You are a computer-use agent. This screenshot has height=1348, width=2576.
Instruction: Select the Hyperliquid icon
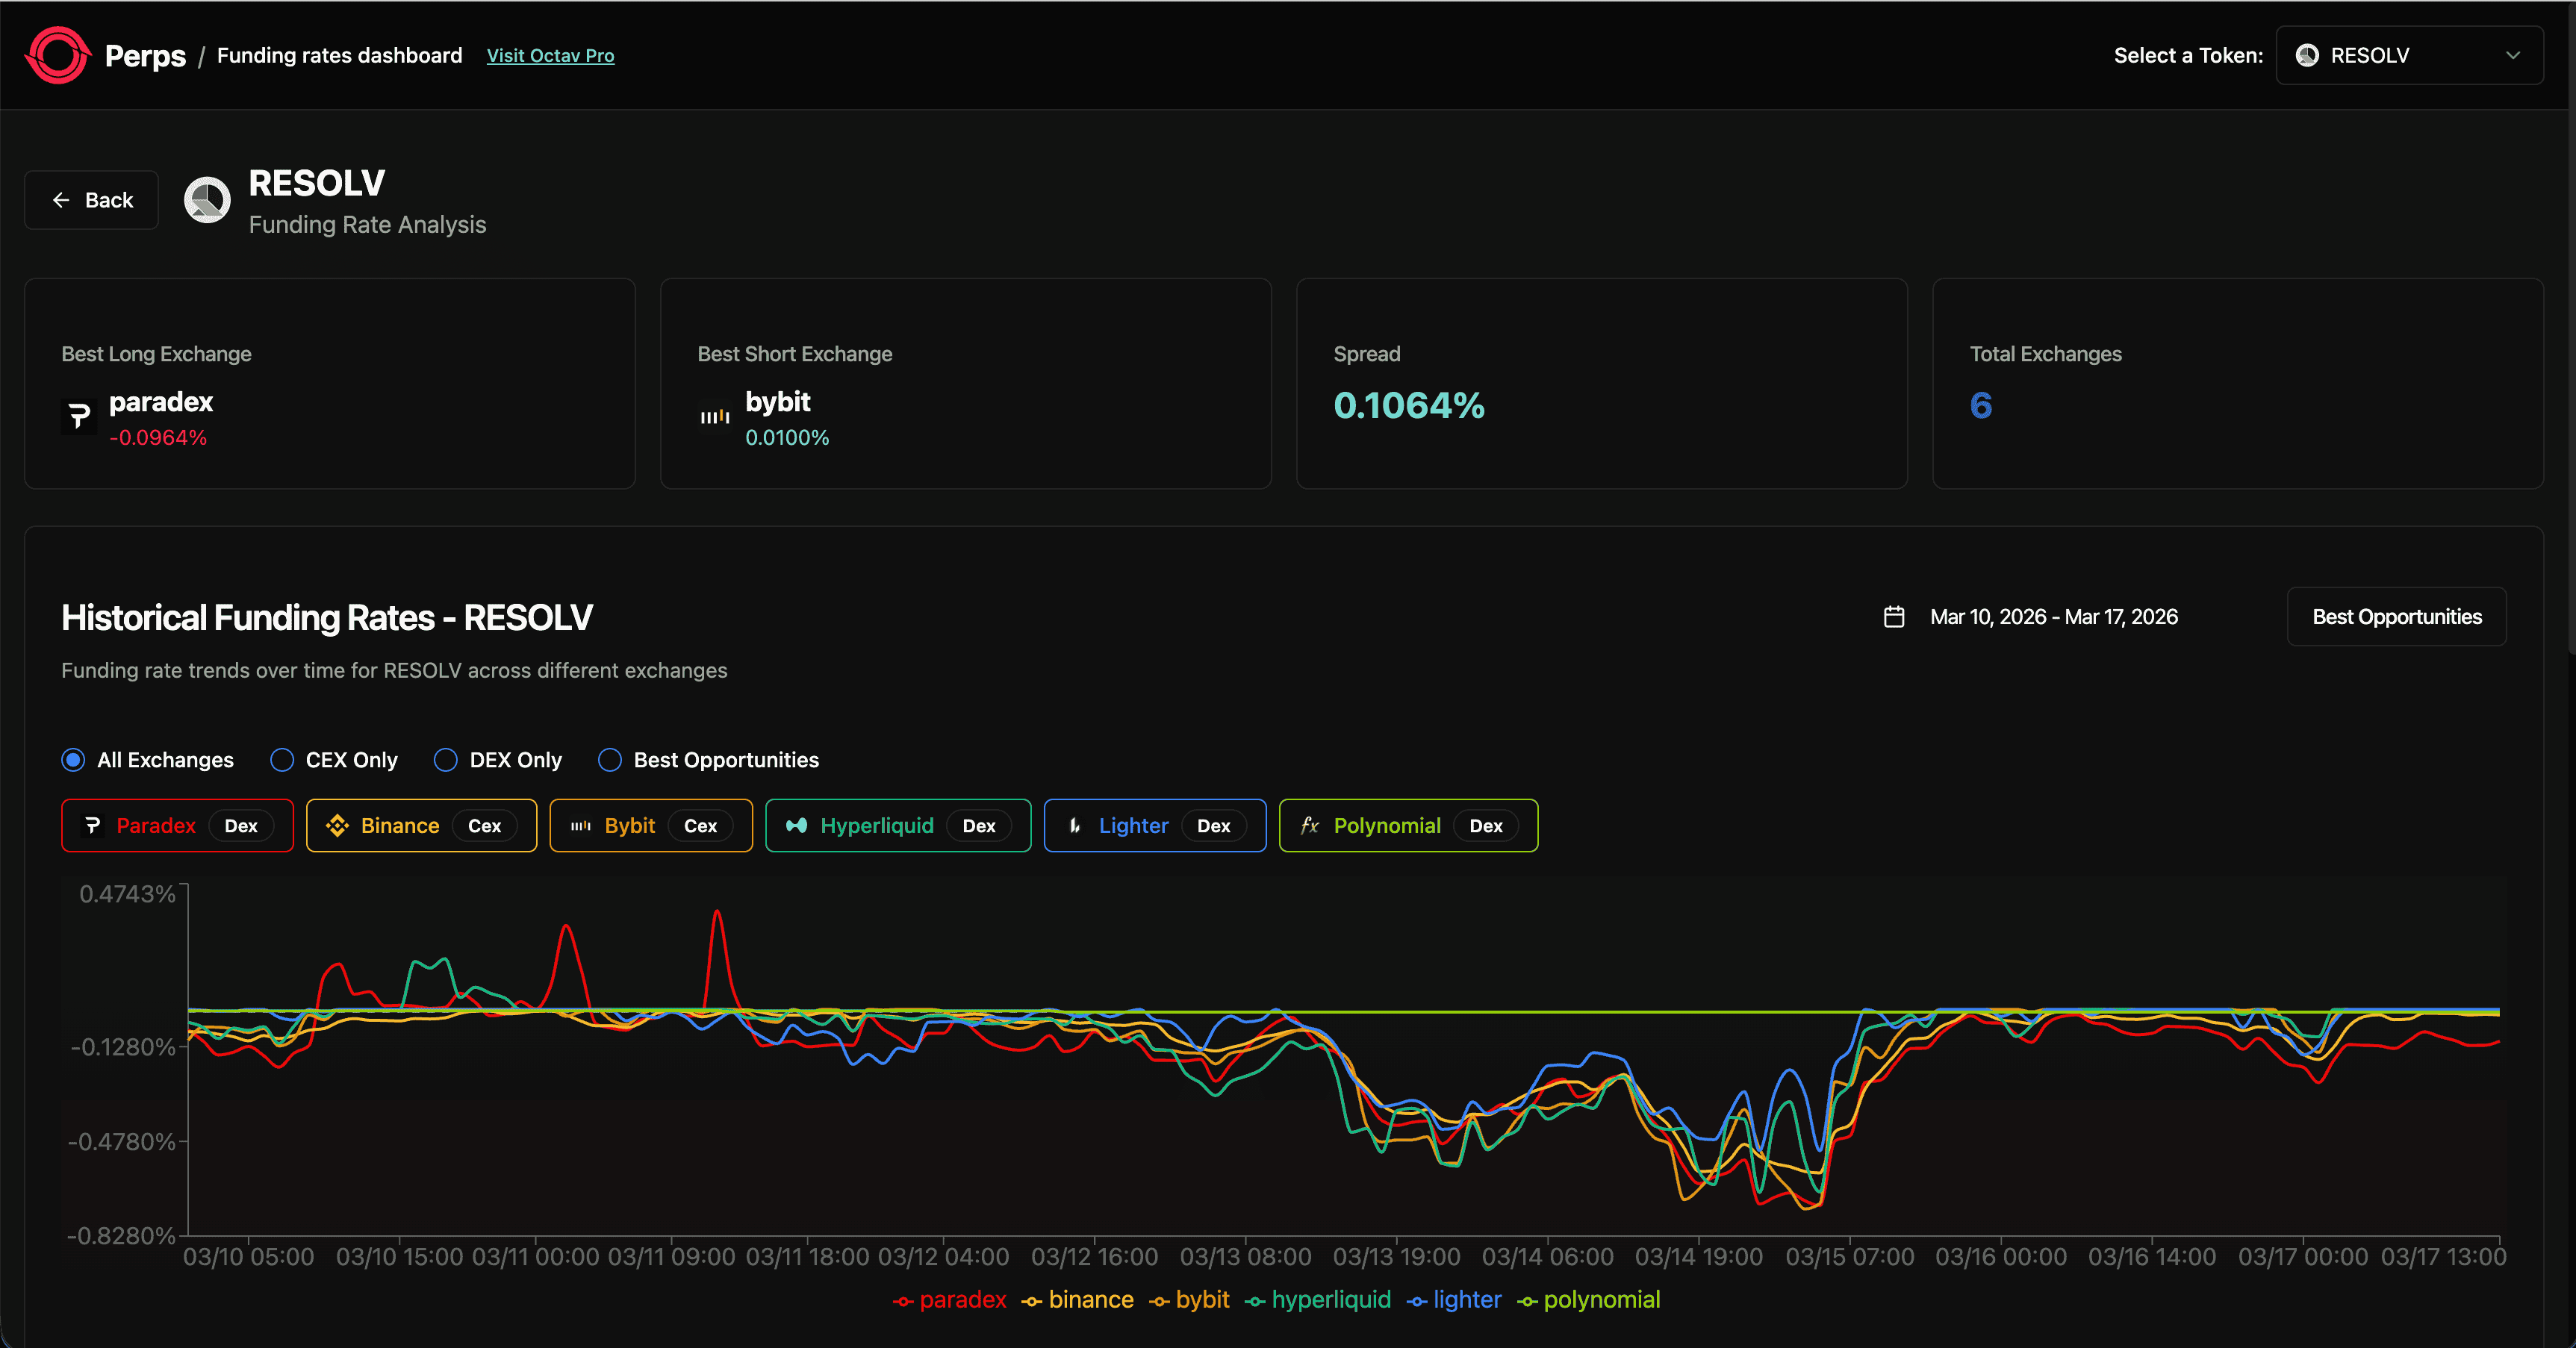pos(796,826)
